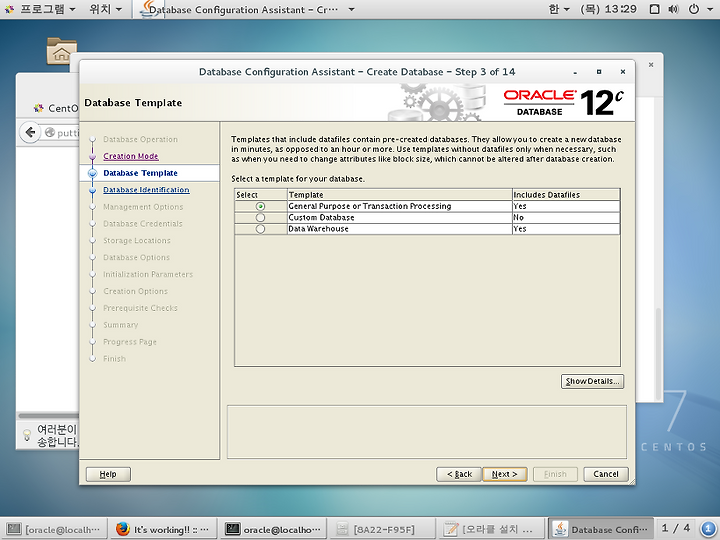Click the Next button
This screenshot has height=540, width=720.
click(505, 474)
